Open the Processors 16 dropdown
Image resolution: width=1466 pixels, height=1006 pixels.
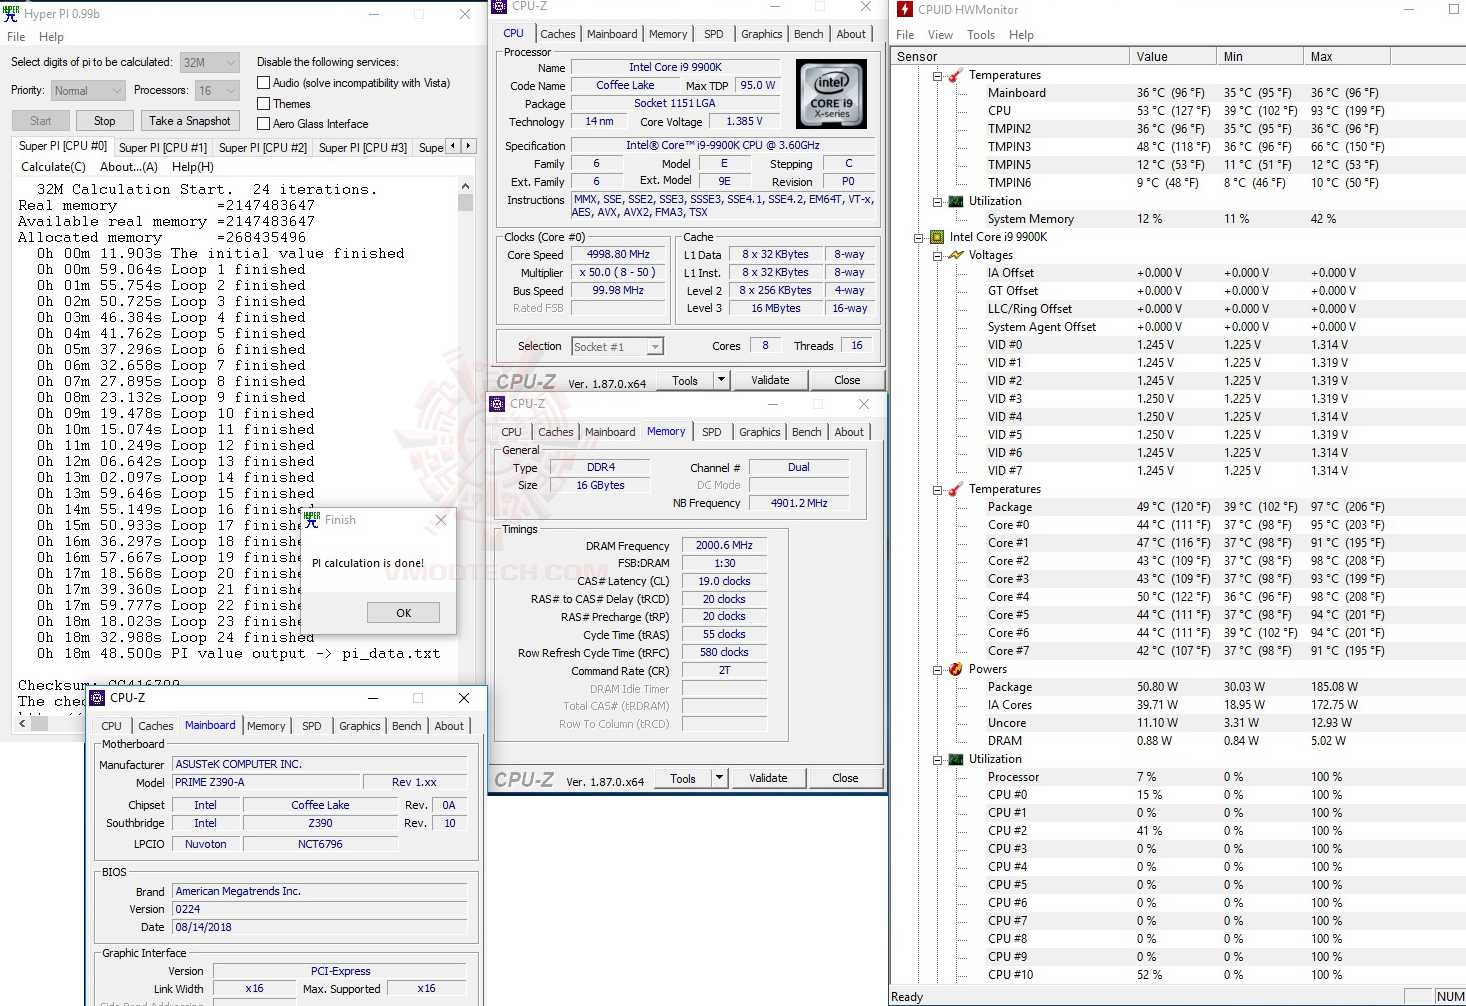click(217, 90)
